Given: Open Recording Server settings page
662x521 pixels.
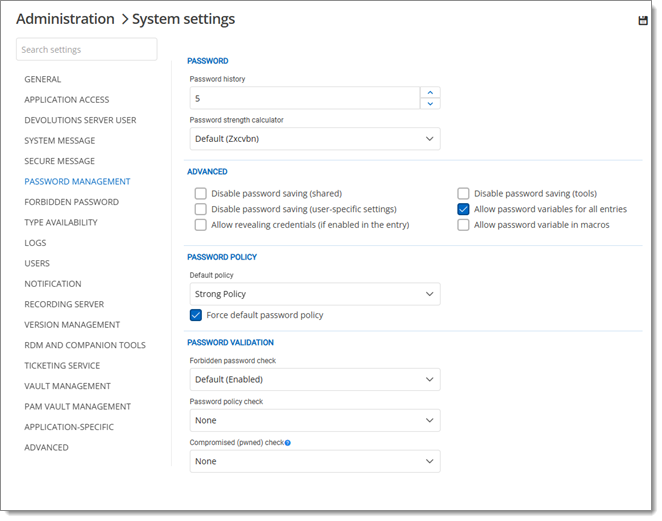Looking at the screenshot, I should [64, 304].
